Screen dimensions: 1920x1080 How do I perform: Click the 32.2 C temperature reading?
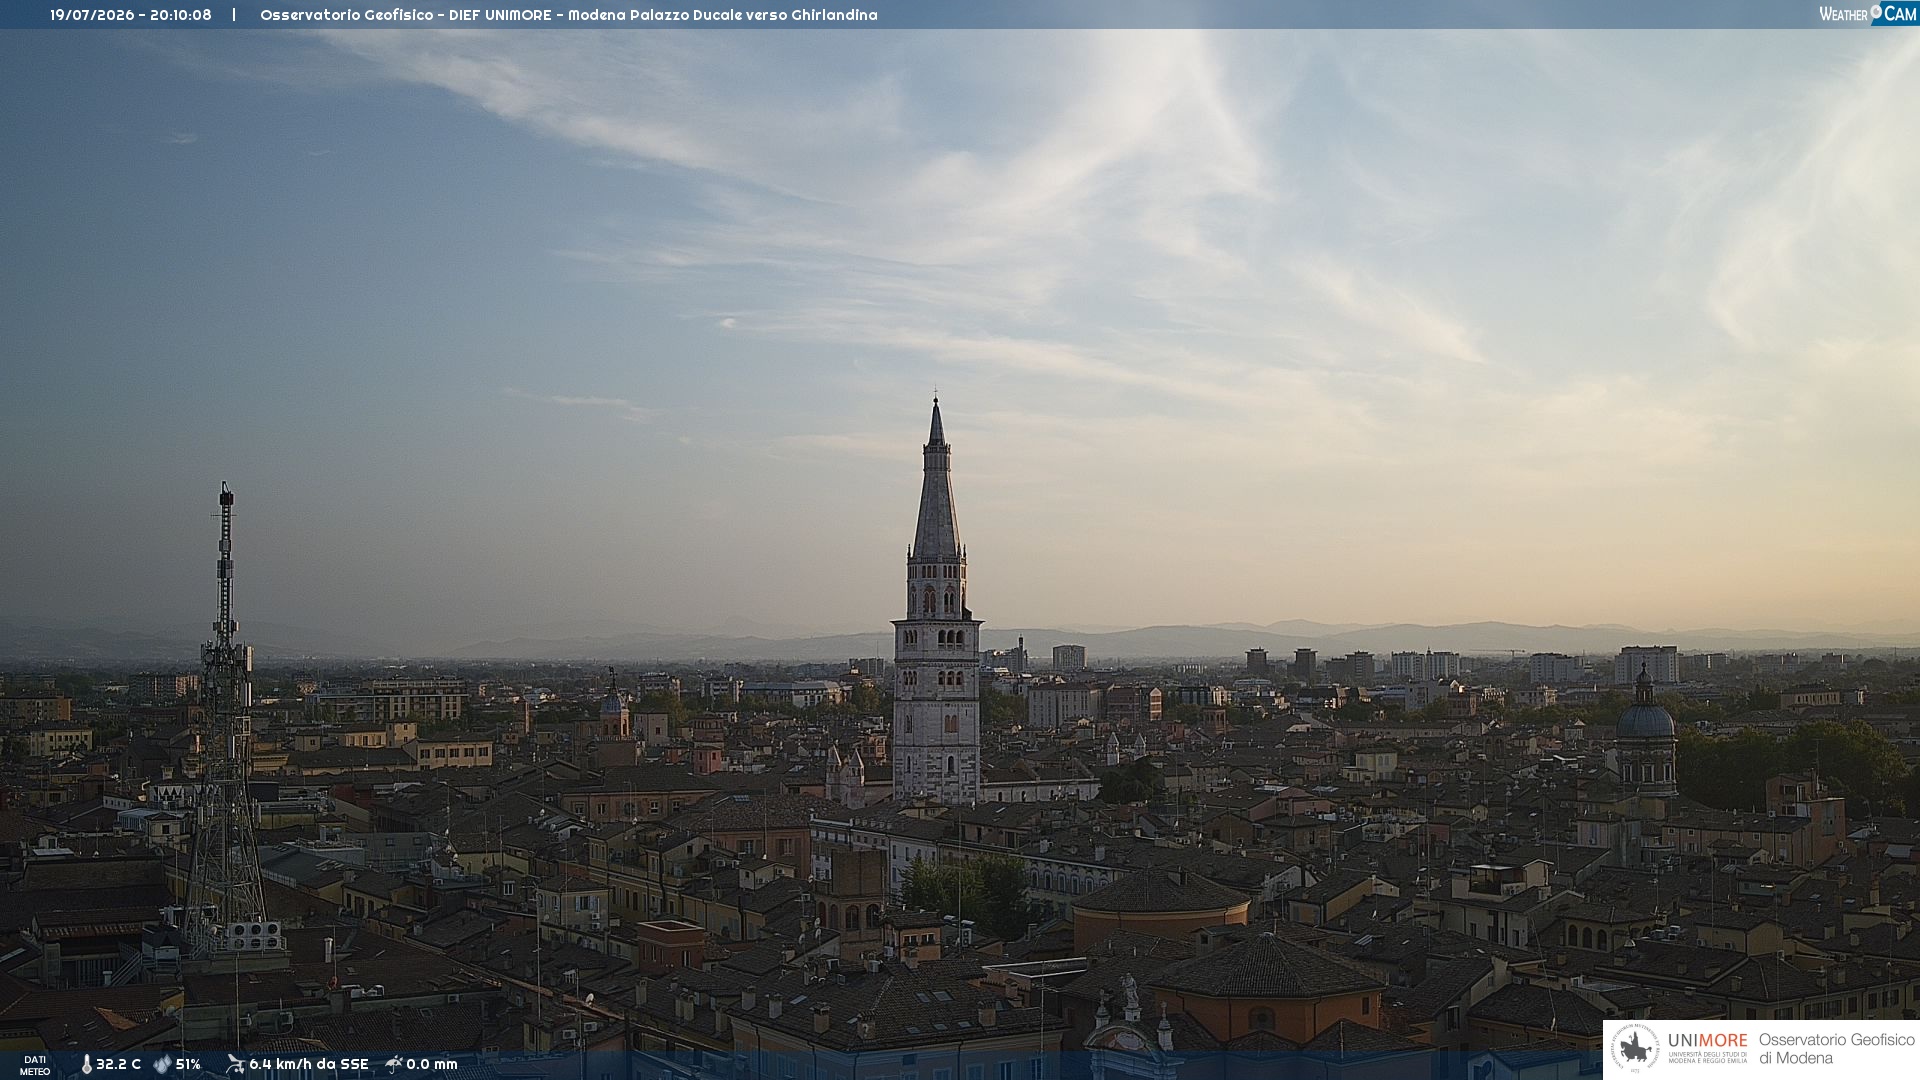point(118,1065)
